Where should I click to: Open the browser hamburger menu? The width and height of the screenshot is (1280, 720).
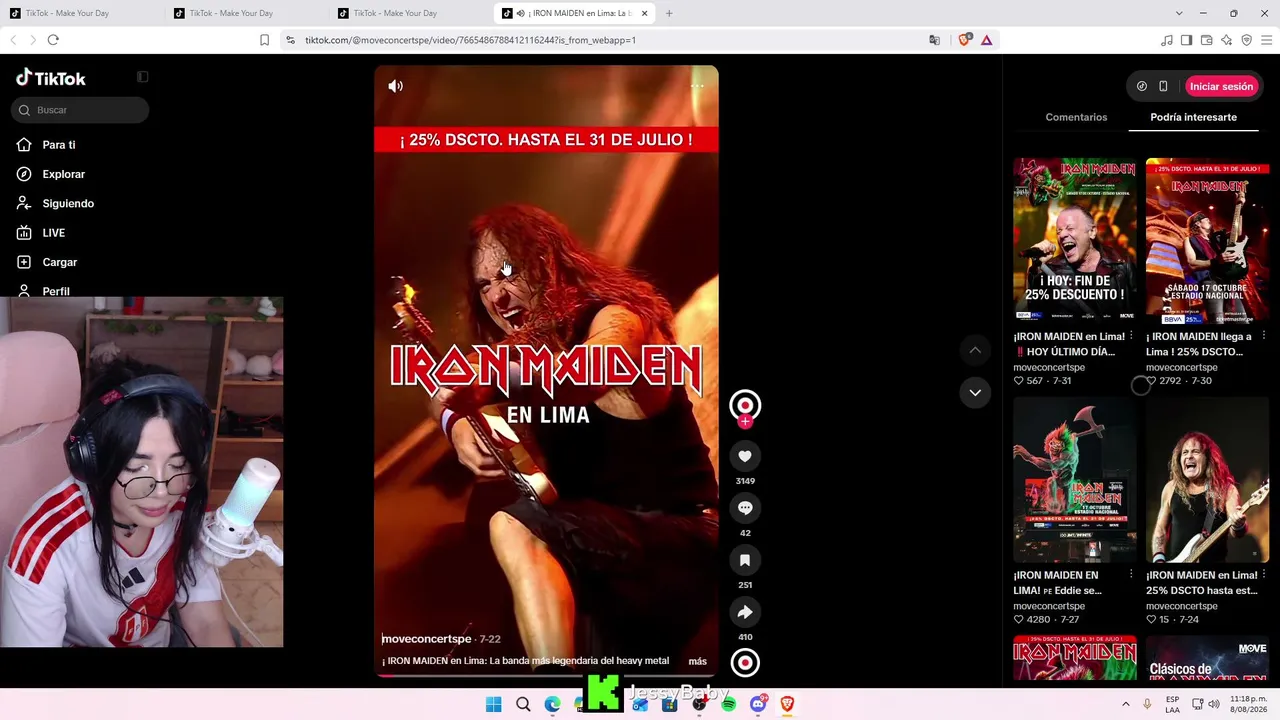pos(1265,40)
